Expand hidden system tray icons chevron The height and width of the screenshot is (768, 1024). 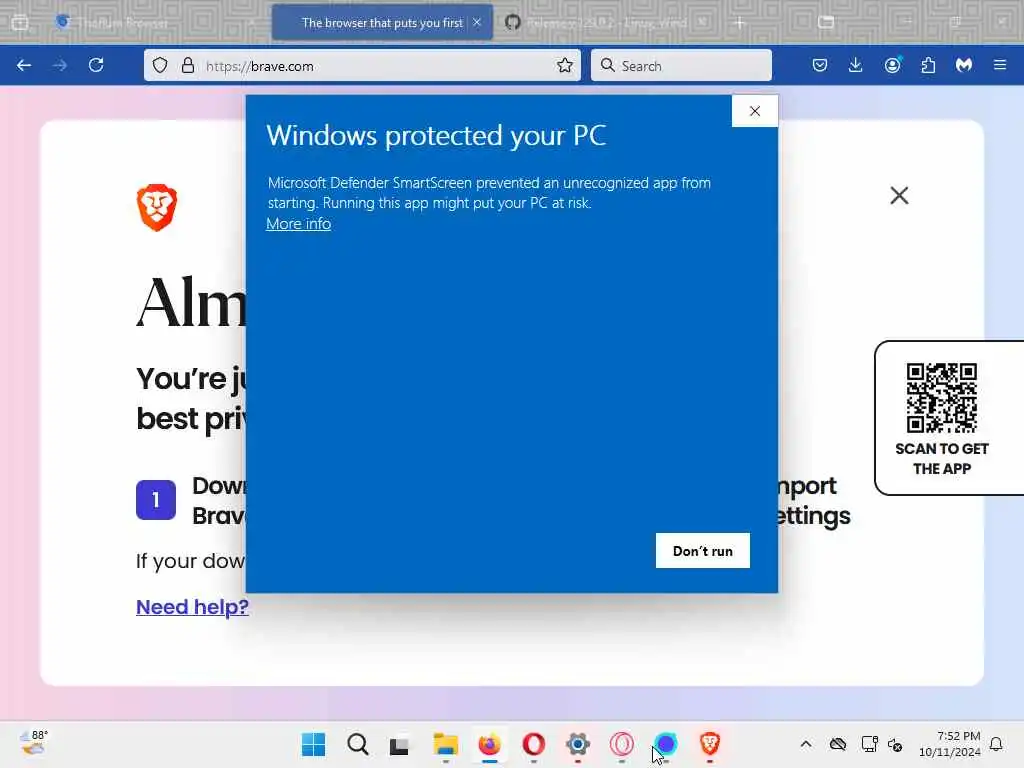(806, 744)
